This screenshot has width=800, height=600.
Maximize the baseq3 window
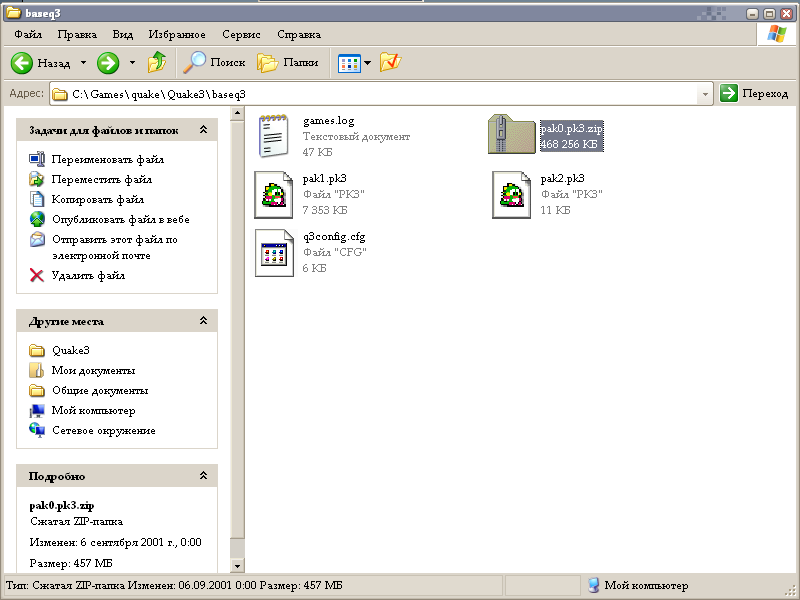pyautogui.click(x=769, y=14)
